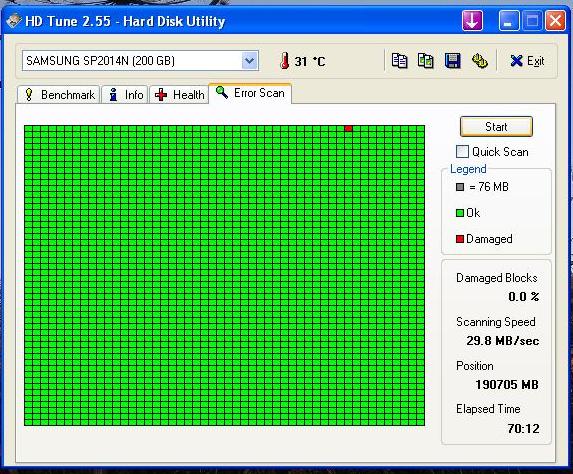Click the red Damaged legend swatch
The height and width of the screenshot is (474, 573).
(x=460, y=239)
